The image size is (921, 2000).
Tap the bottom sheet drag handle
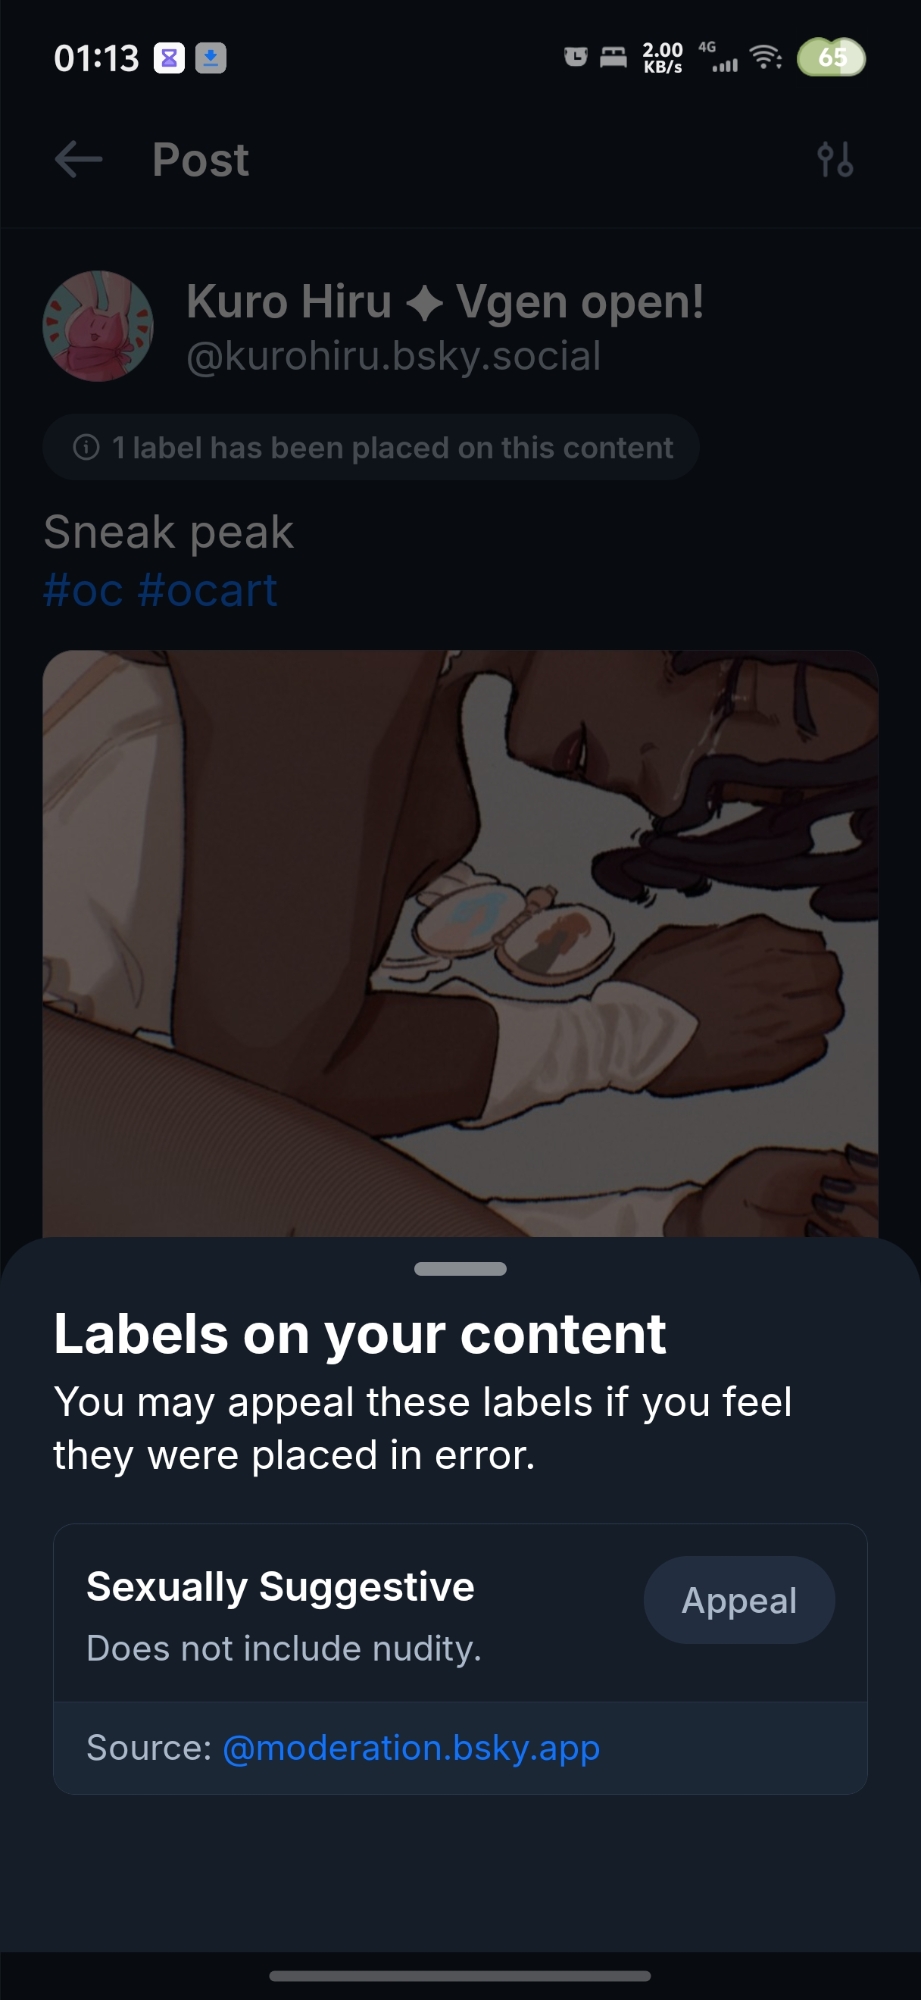460,1269
